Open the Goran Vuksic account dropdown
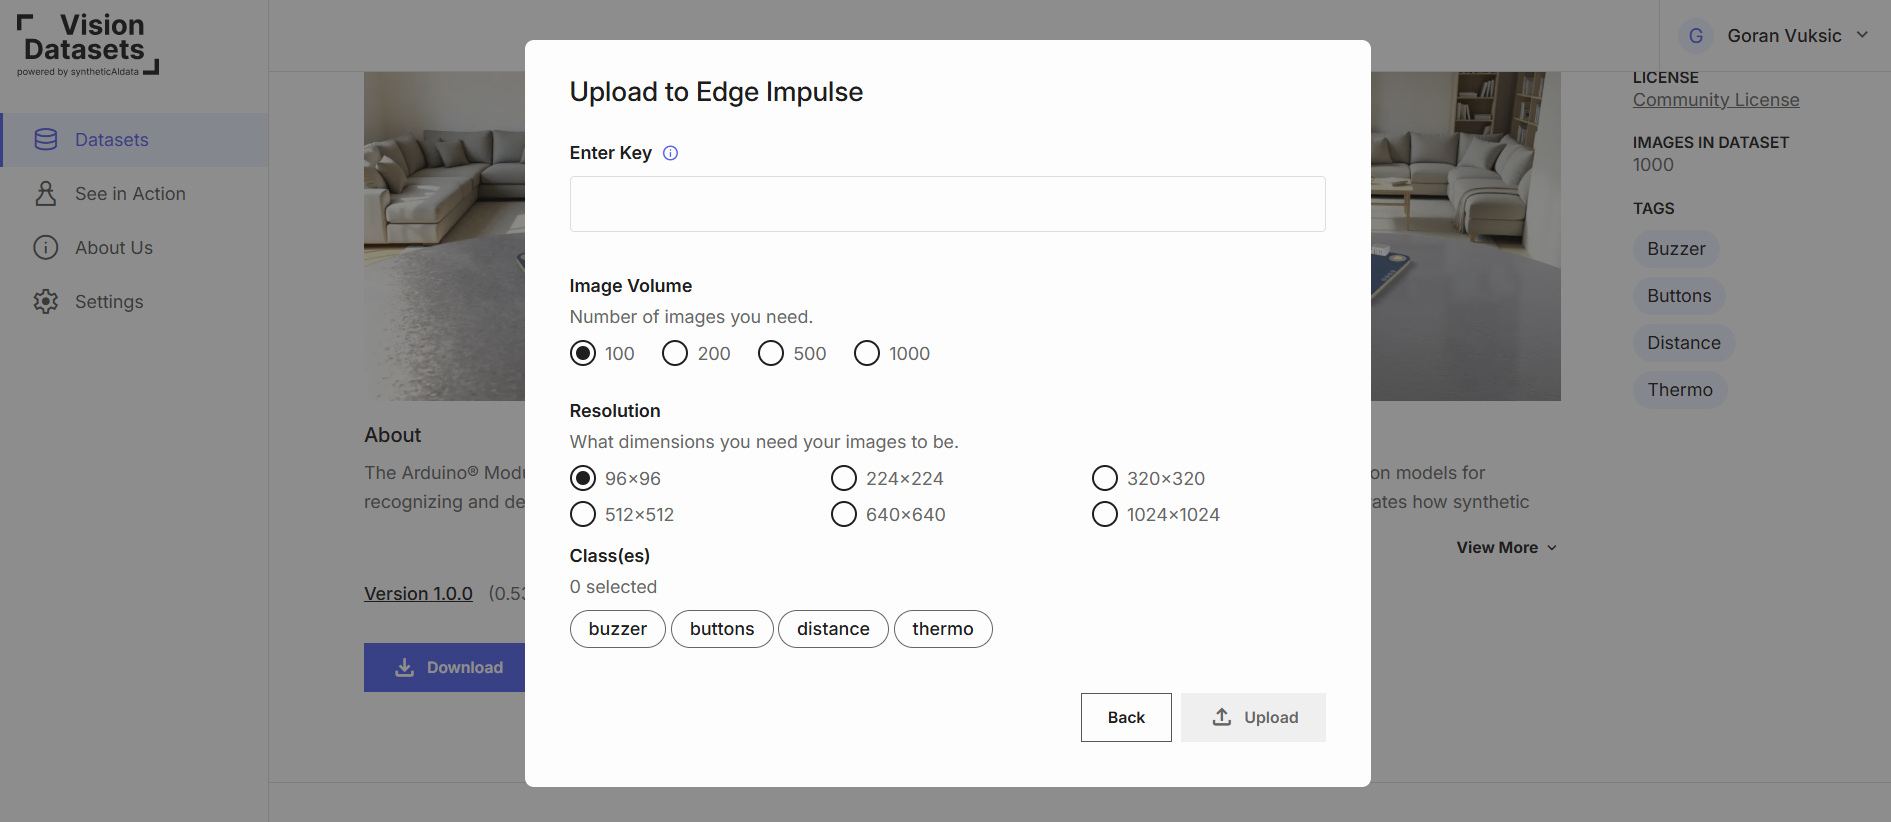The image size is (1891, 822). tap(1775, 36)
